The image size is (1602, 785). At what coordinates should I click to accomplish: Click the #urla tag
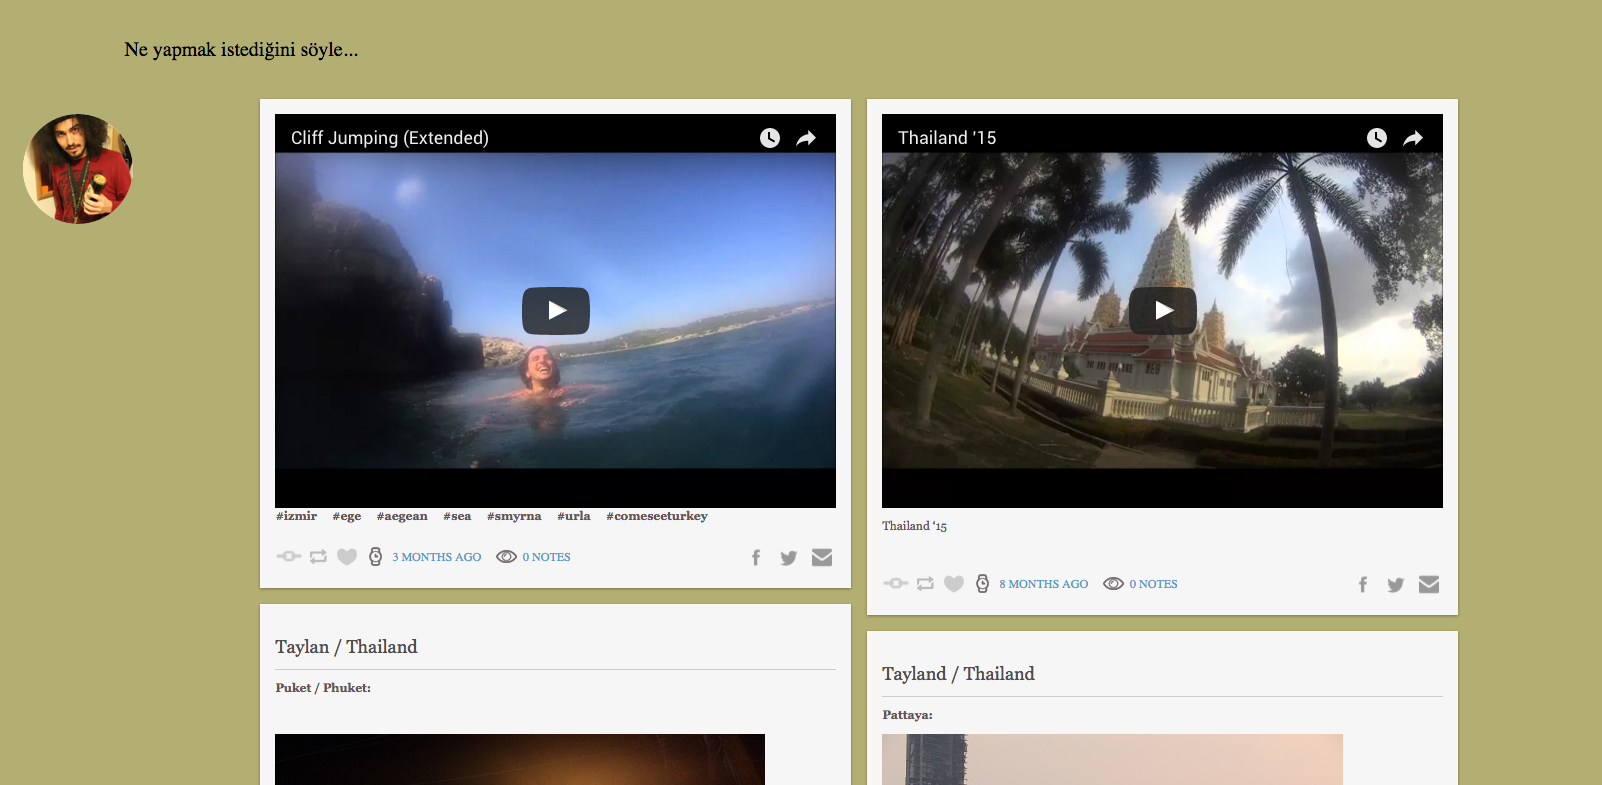pos(574,516)
